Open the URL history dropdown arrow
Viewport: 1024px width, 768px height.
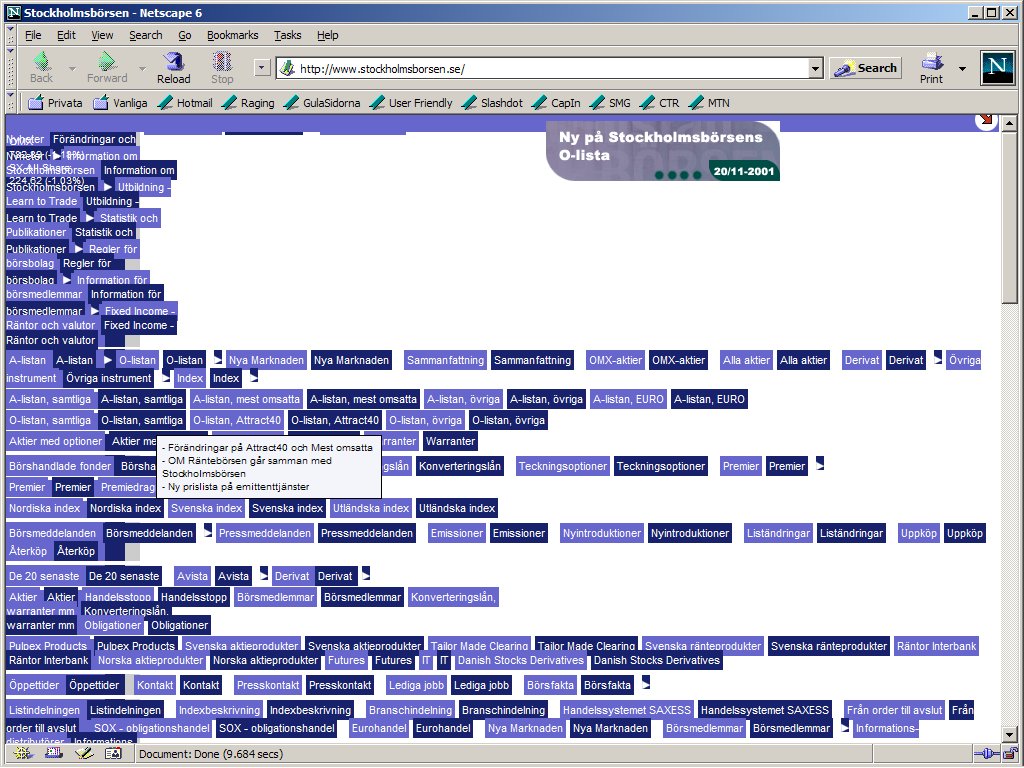point(815,68)
